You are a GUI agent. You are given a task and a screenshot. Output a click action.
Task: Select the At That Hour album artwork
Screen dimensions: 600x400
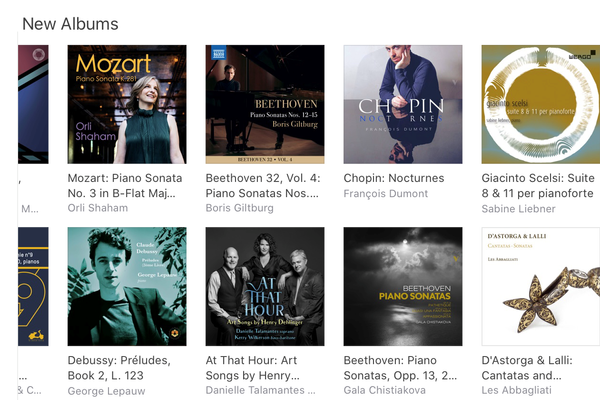(265, 286)
